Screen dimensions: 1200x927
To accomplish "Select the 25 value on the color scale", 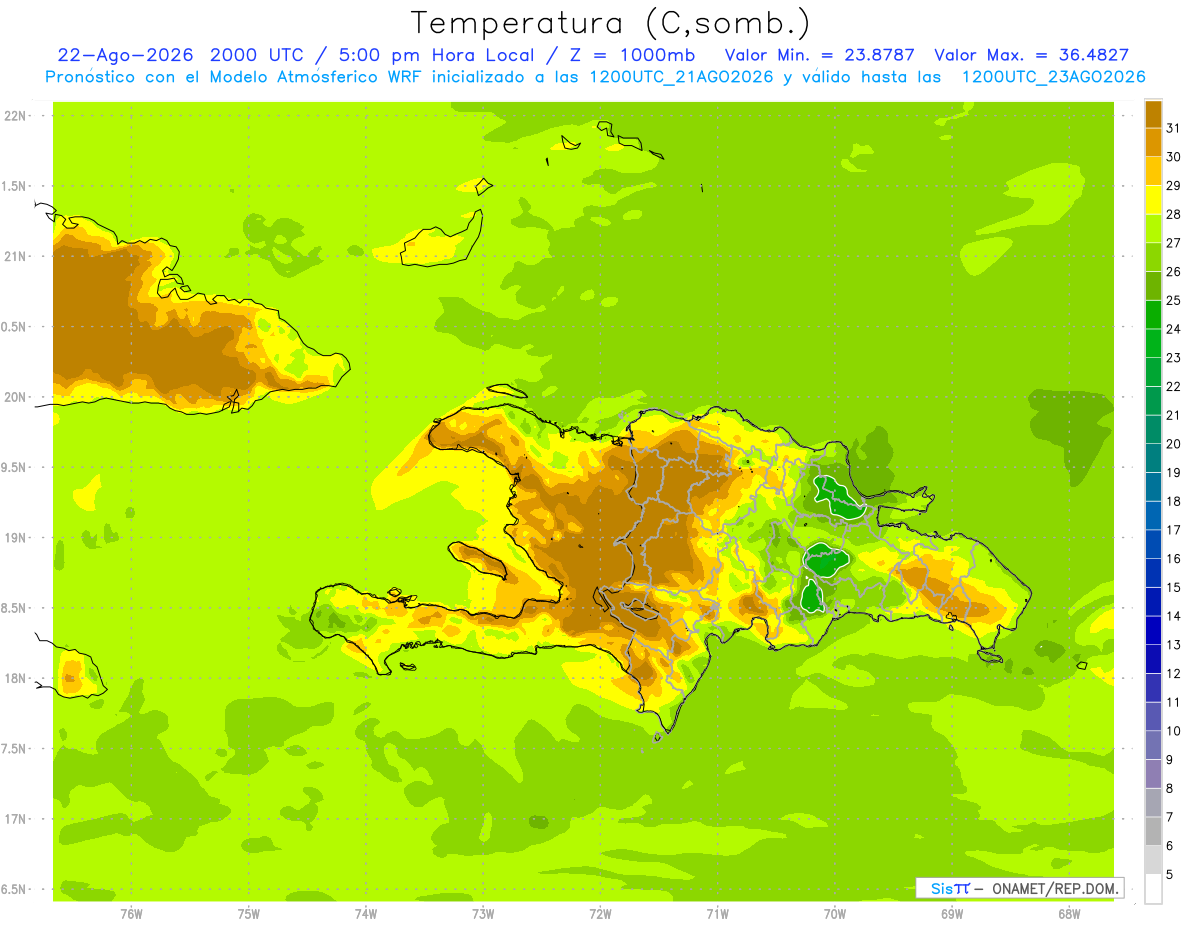I will click(x=1173, y=300).
